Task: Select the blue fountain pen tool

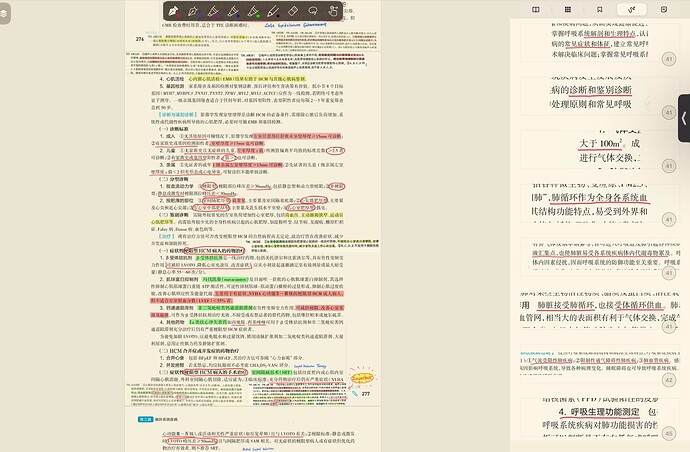Action: tap(191, 11)
